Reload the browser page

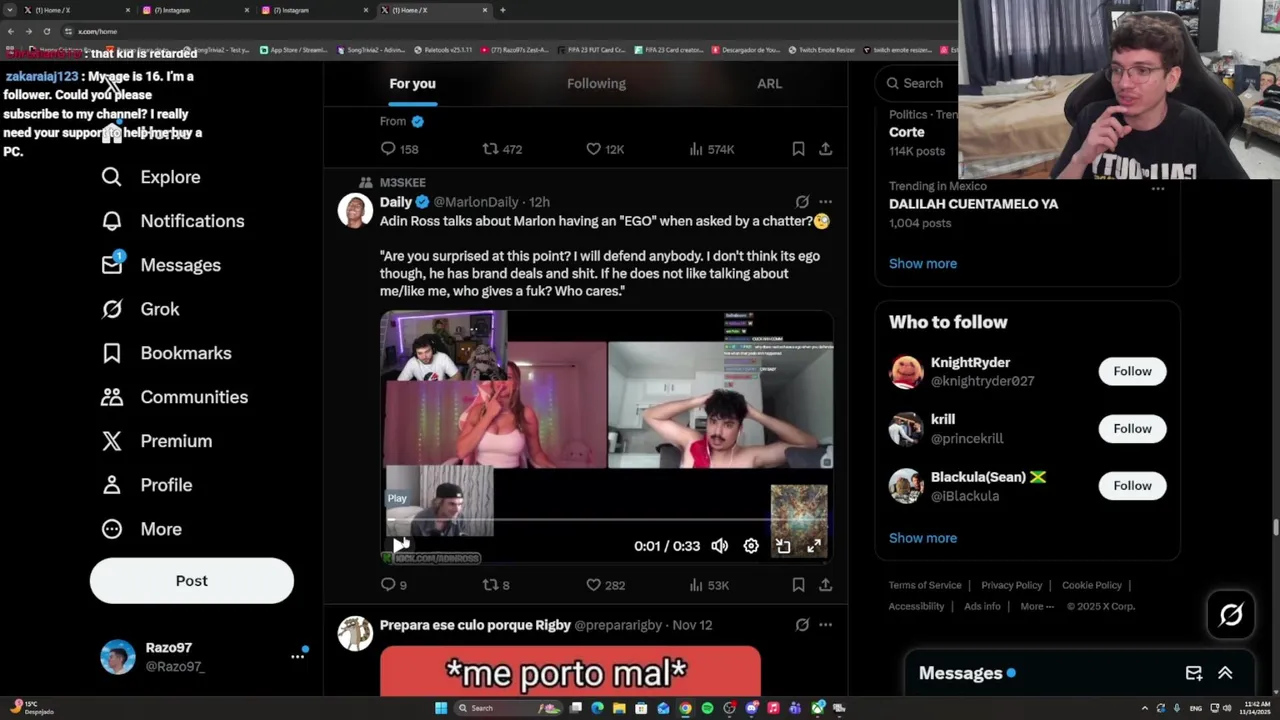click(x=46, y=31)
